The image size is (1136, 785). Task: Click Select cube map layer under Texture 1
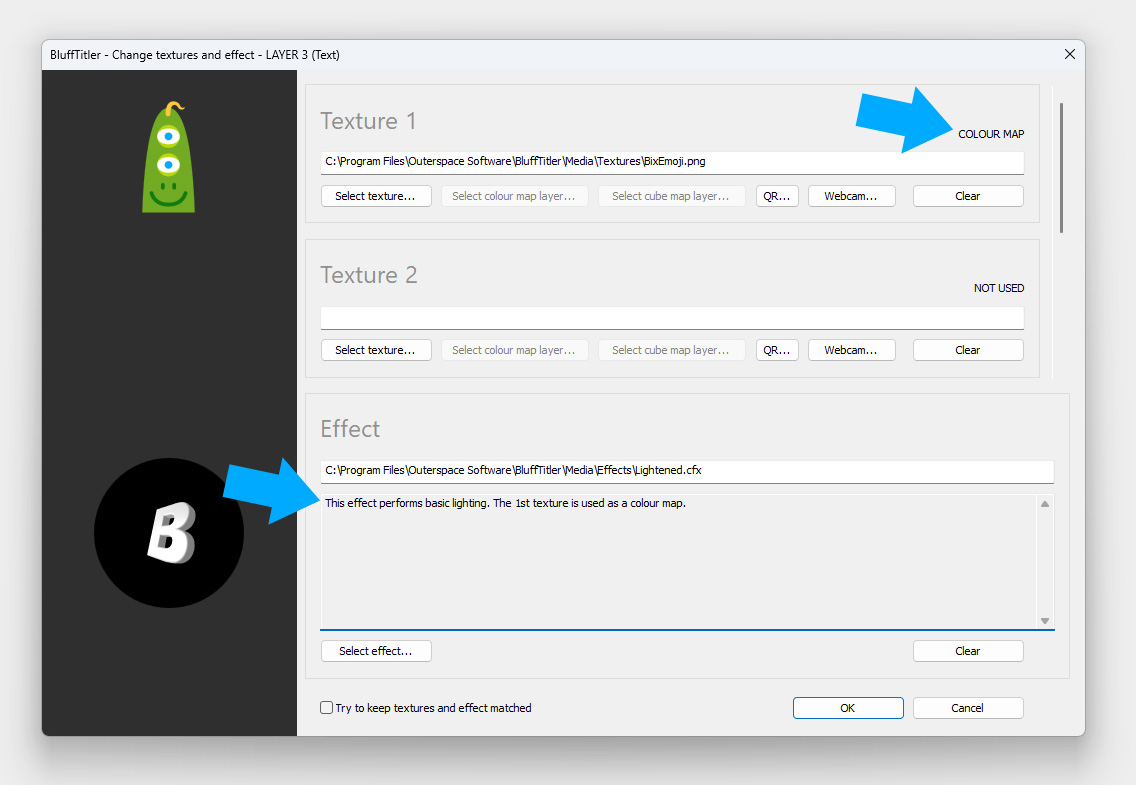[672, 196]
